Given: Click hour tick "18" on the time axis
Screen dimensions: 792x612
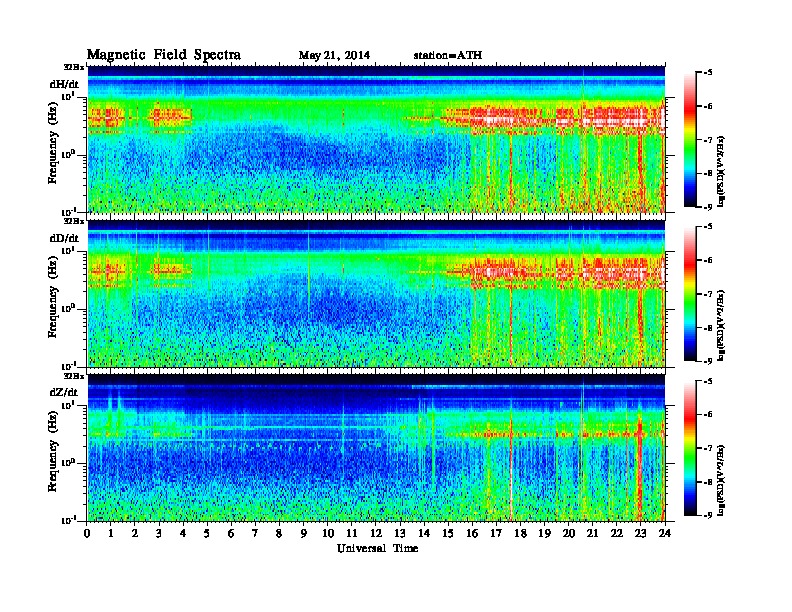Looking at the screenshot, I should point(520,533).
